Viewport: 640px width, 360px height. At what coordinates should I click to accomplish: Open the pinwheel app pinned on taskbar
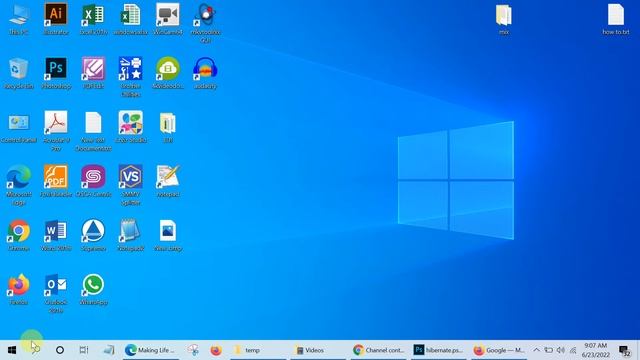pyautogui.click(x=193, y=350)
